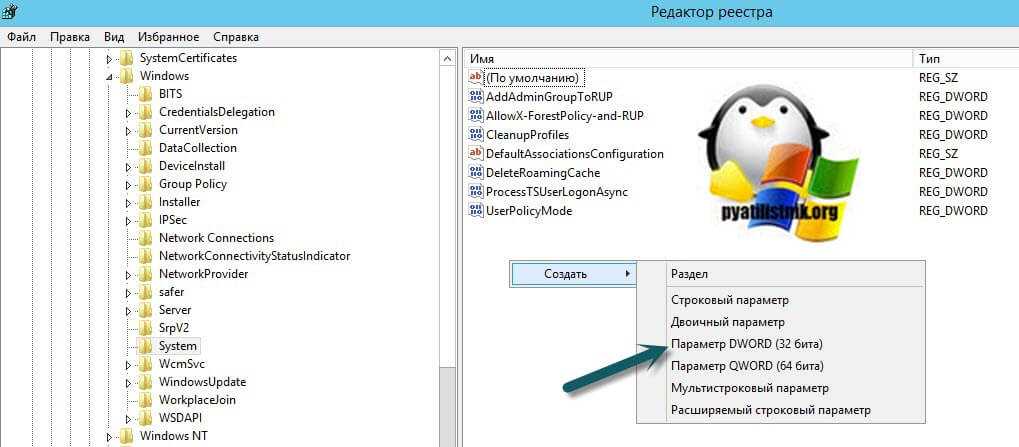Click the (По умолчанию) string value icon
Screen dimensions: 1019x447
pyautogui.click(x=476, y=78)
